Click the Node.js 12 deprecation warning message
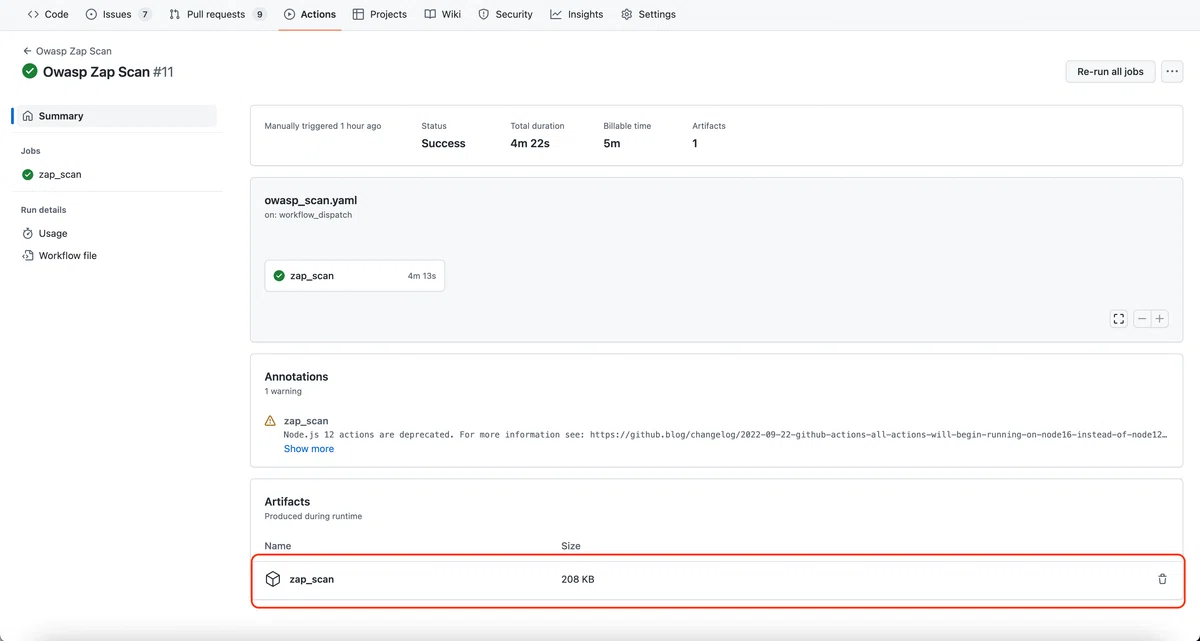Viewport: 1200px width, 641px height. pos(727,435)
